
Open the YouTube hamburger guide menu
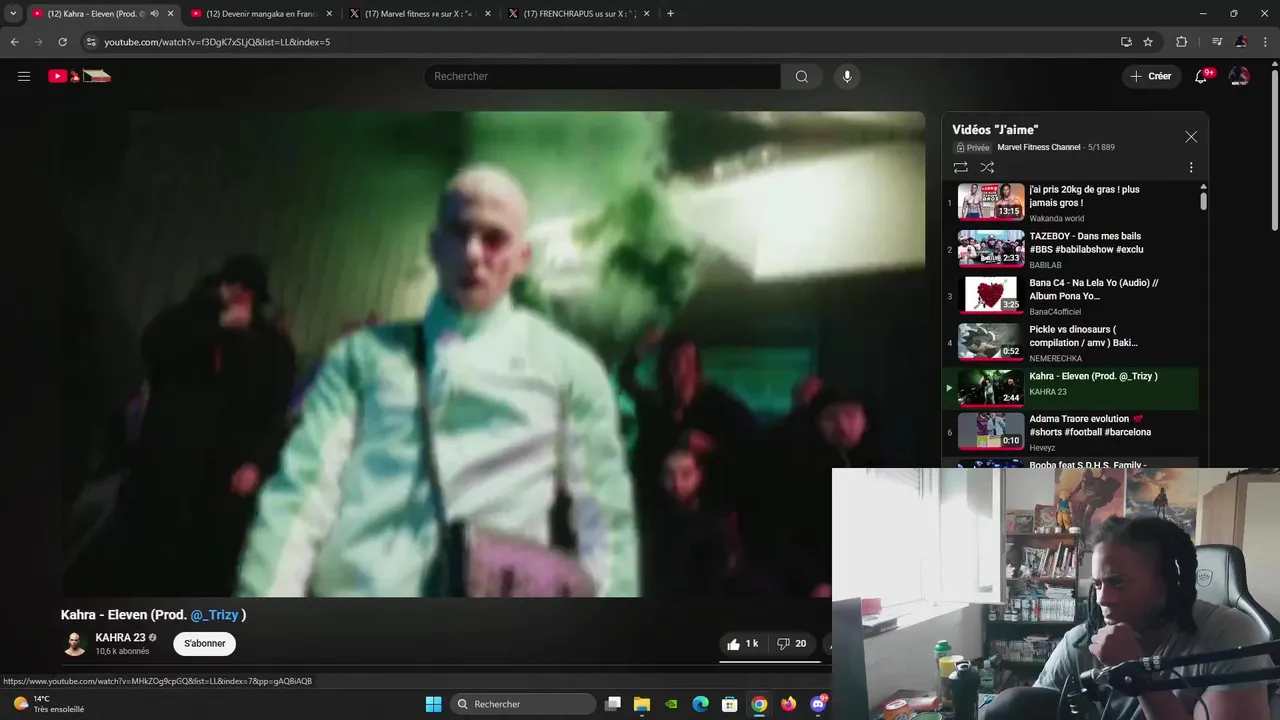24,76
